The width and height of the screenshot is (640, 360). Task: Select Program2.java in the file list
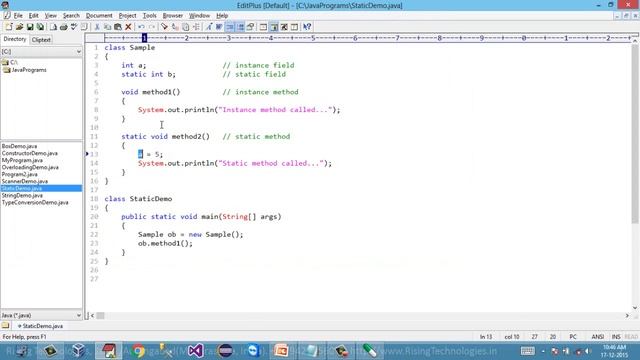20,174
